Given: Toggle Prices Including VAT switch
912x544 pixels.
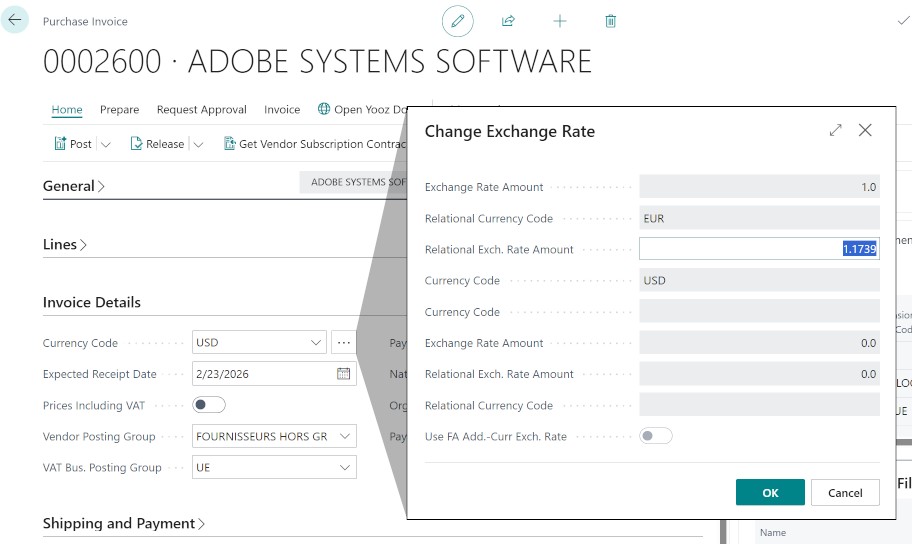Looking at the screenshot, I should (x=209, y=405).
